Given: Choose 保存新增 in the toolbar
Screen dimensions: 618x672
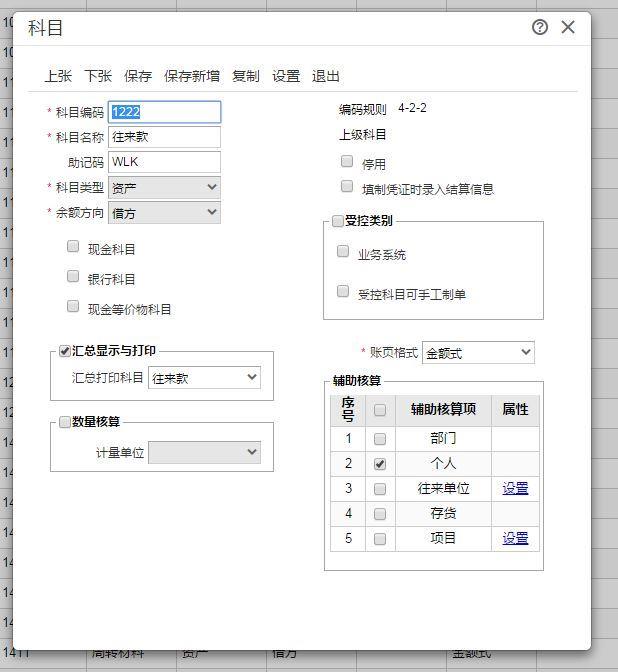Looking at the screenshot, I should click(192, 76).
